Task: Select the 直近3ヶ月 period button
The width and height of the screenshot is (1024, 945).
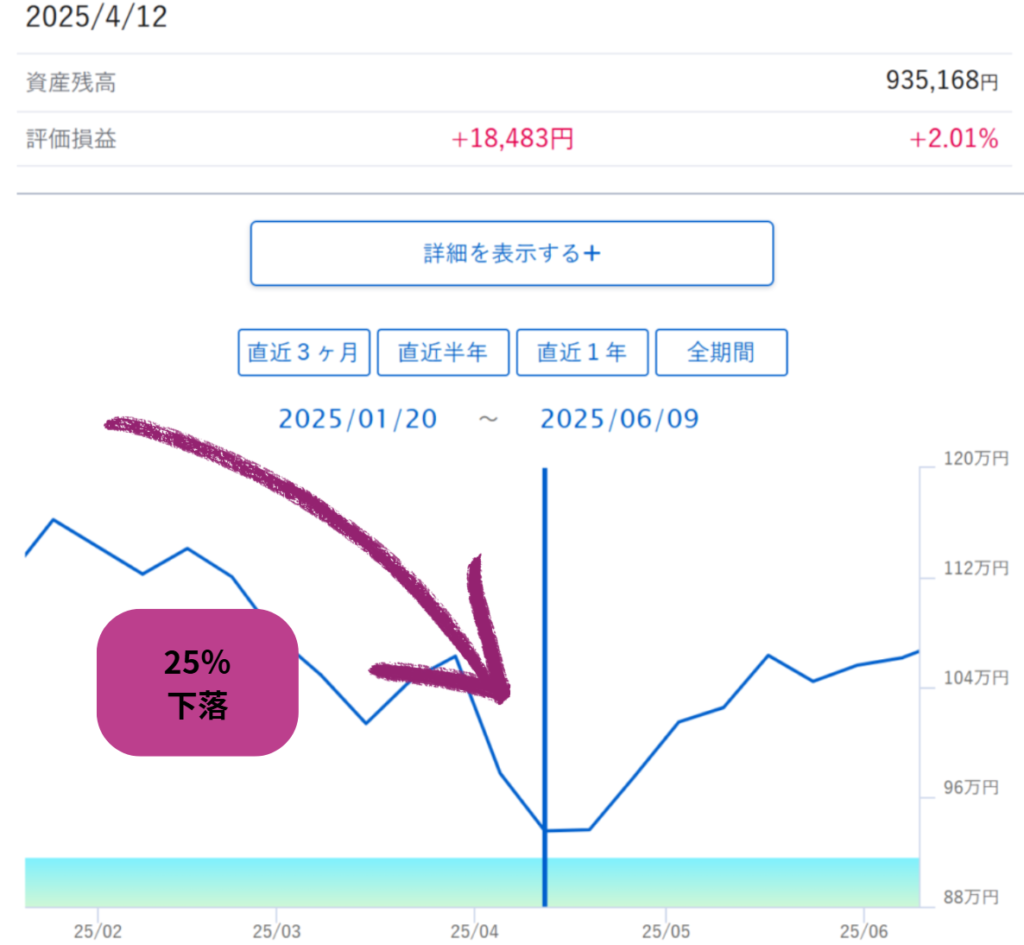Action: tap(304, 353)
